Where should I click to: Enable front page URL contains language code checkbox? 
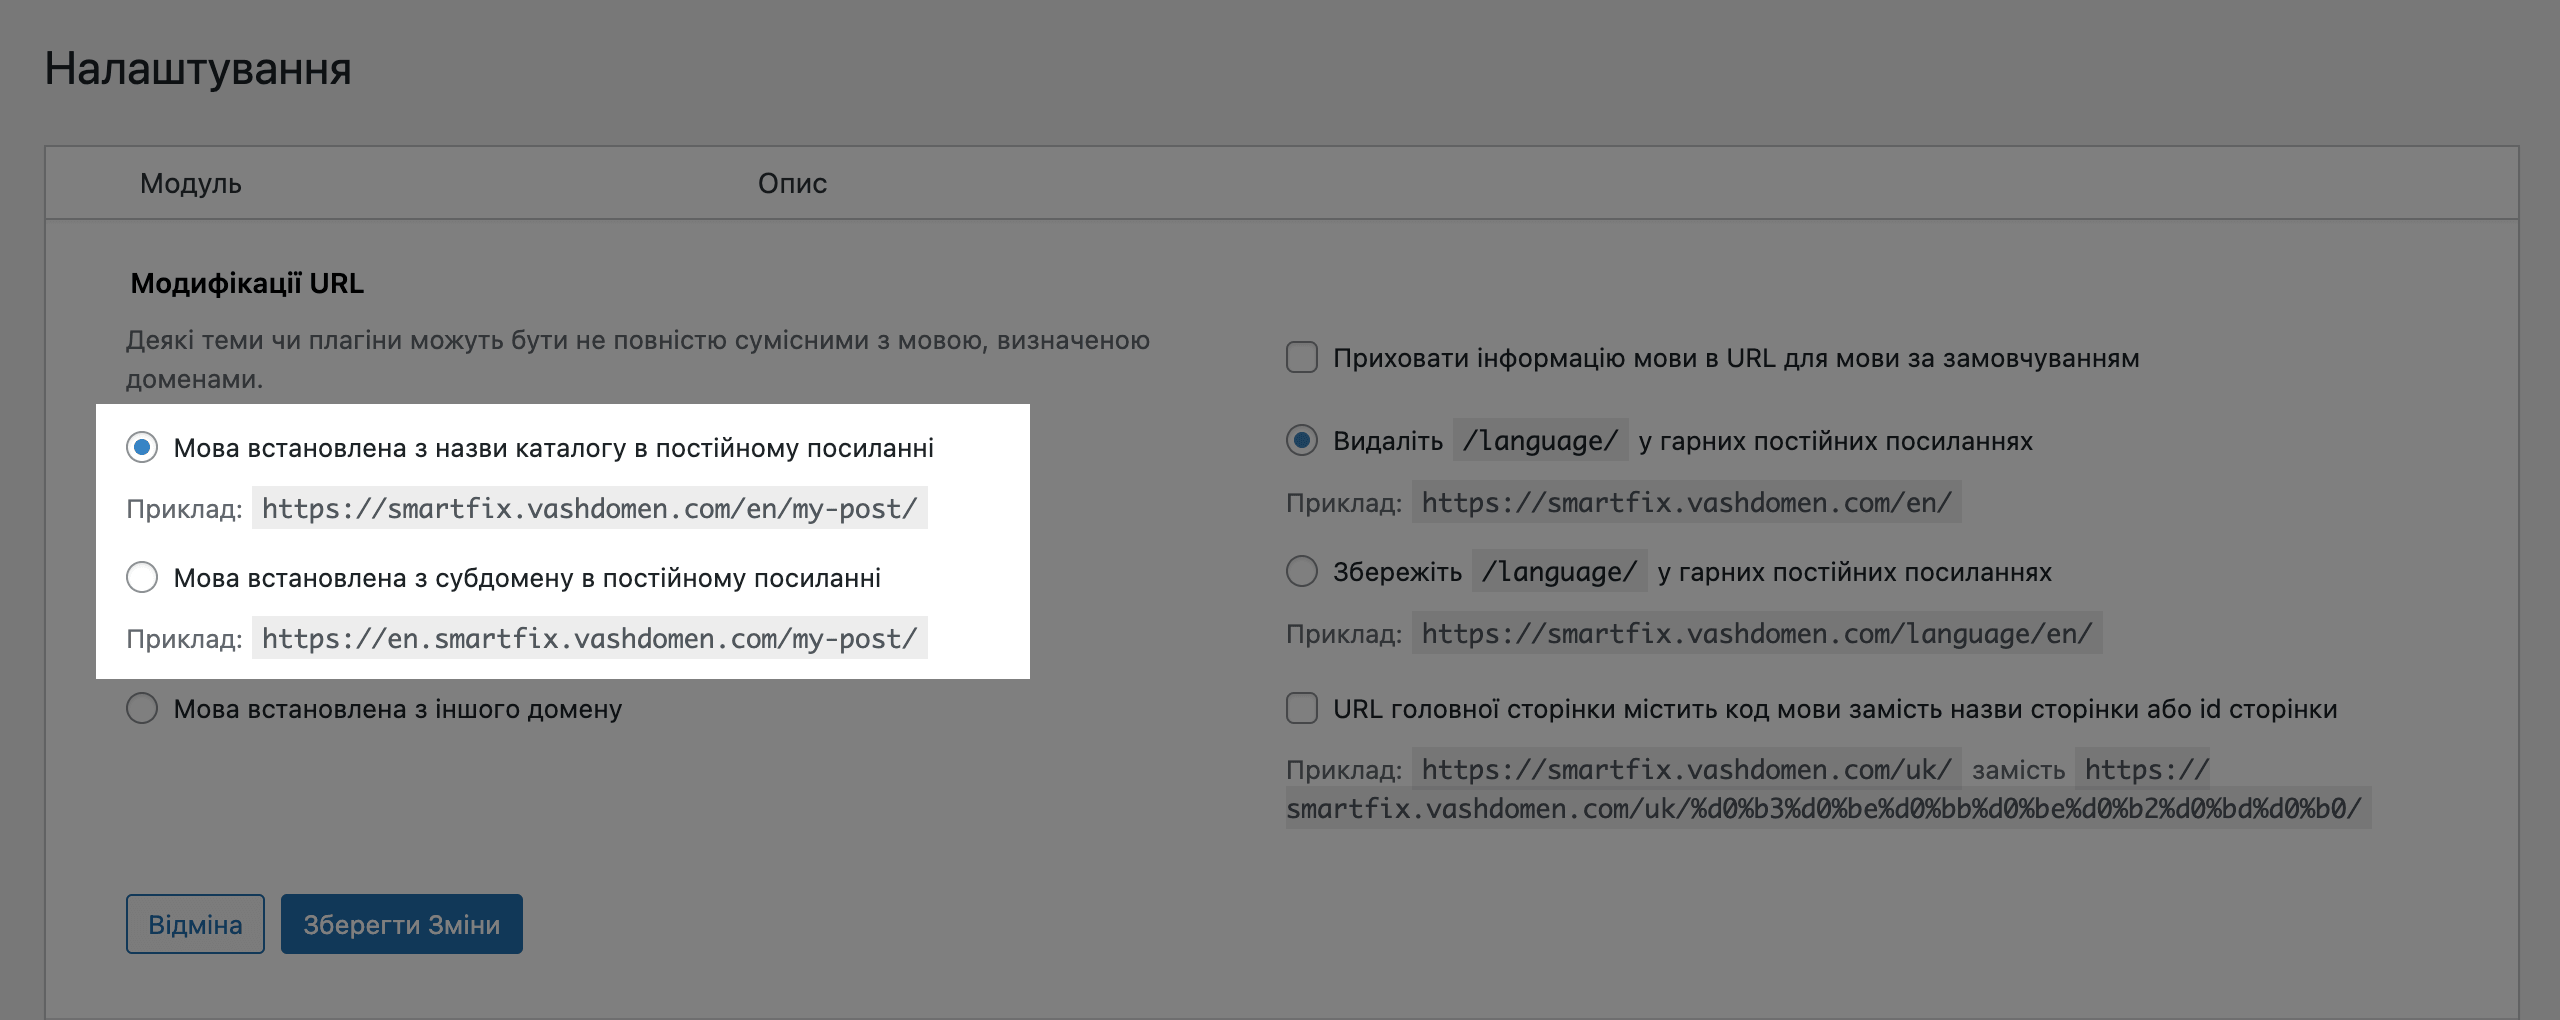tap(1301, 708)
